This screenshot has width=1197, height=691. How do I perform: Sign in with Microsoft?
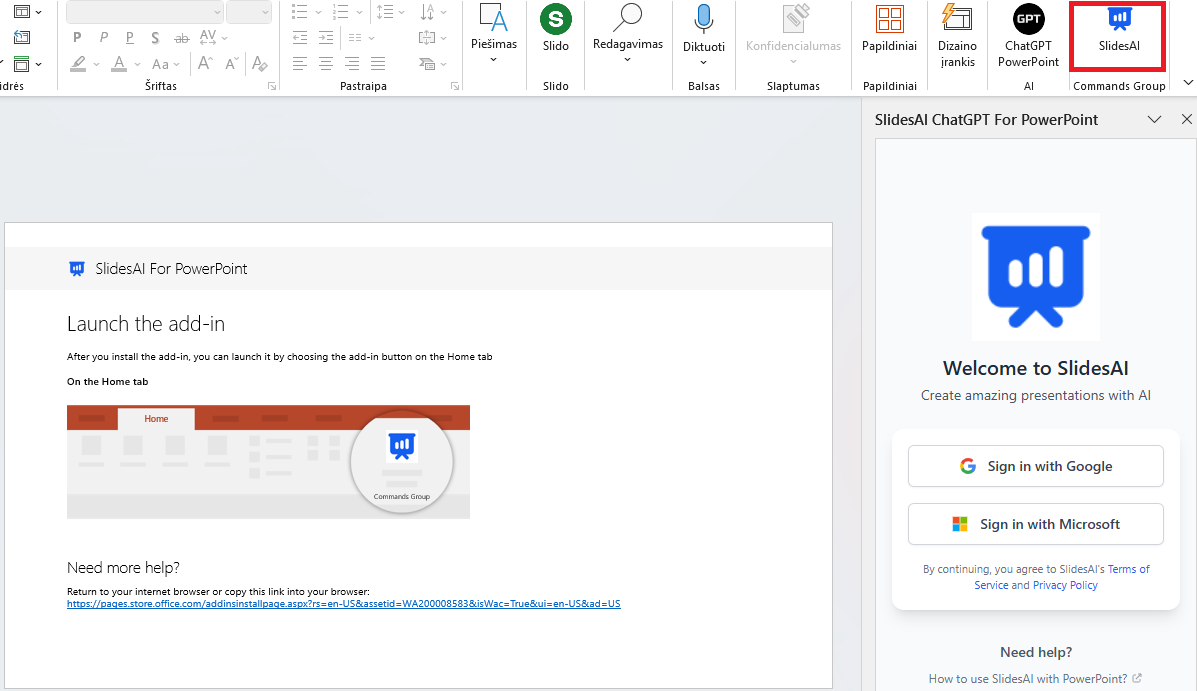(x=1035, y=524)
